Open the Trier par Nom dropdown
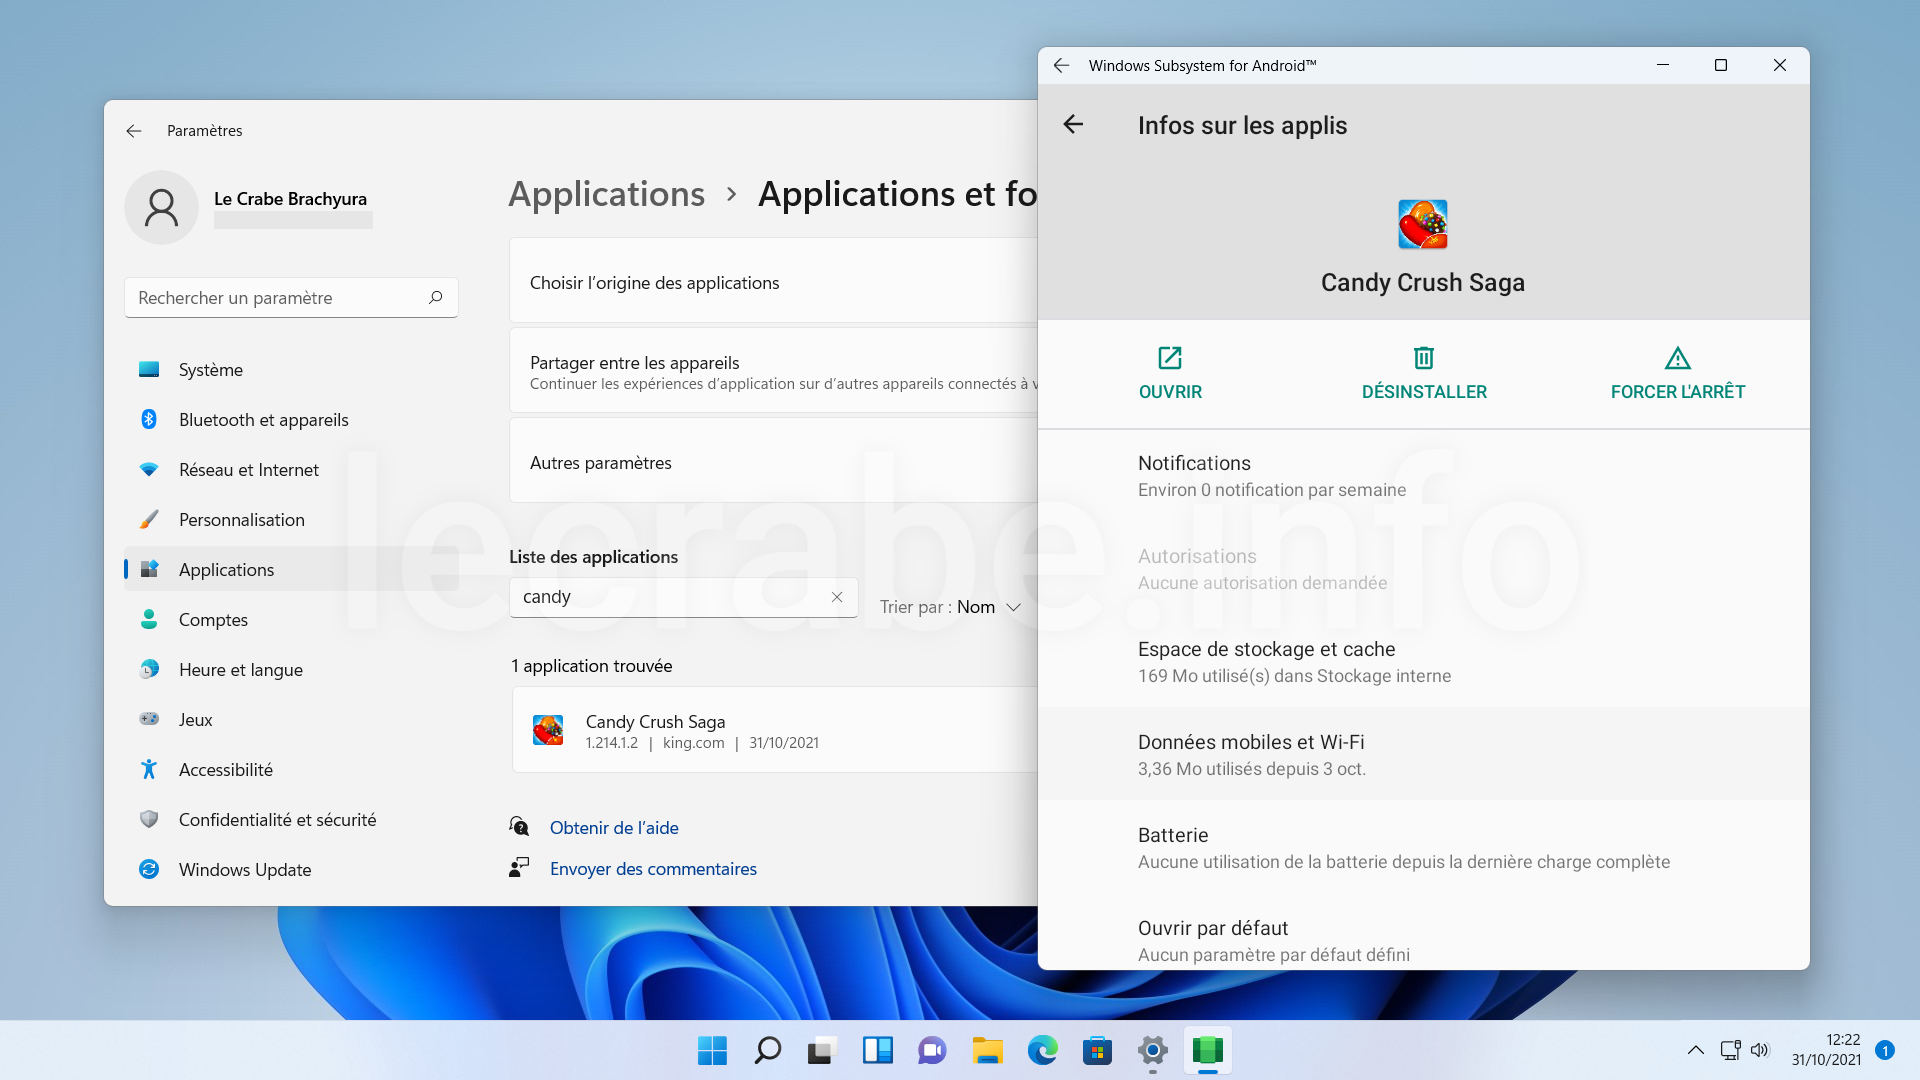This screenshot has height=1080, width=1920. 951,607
